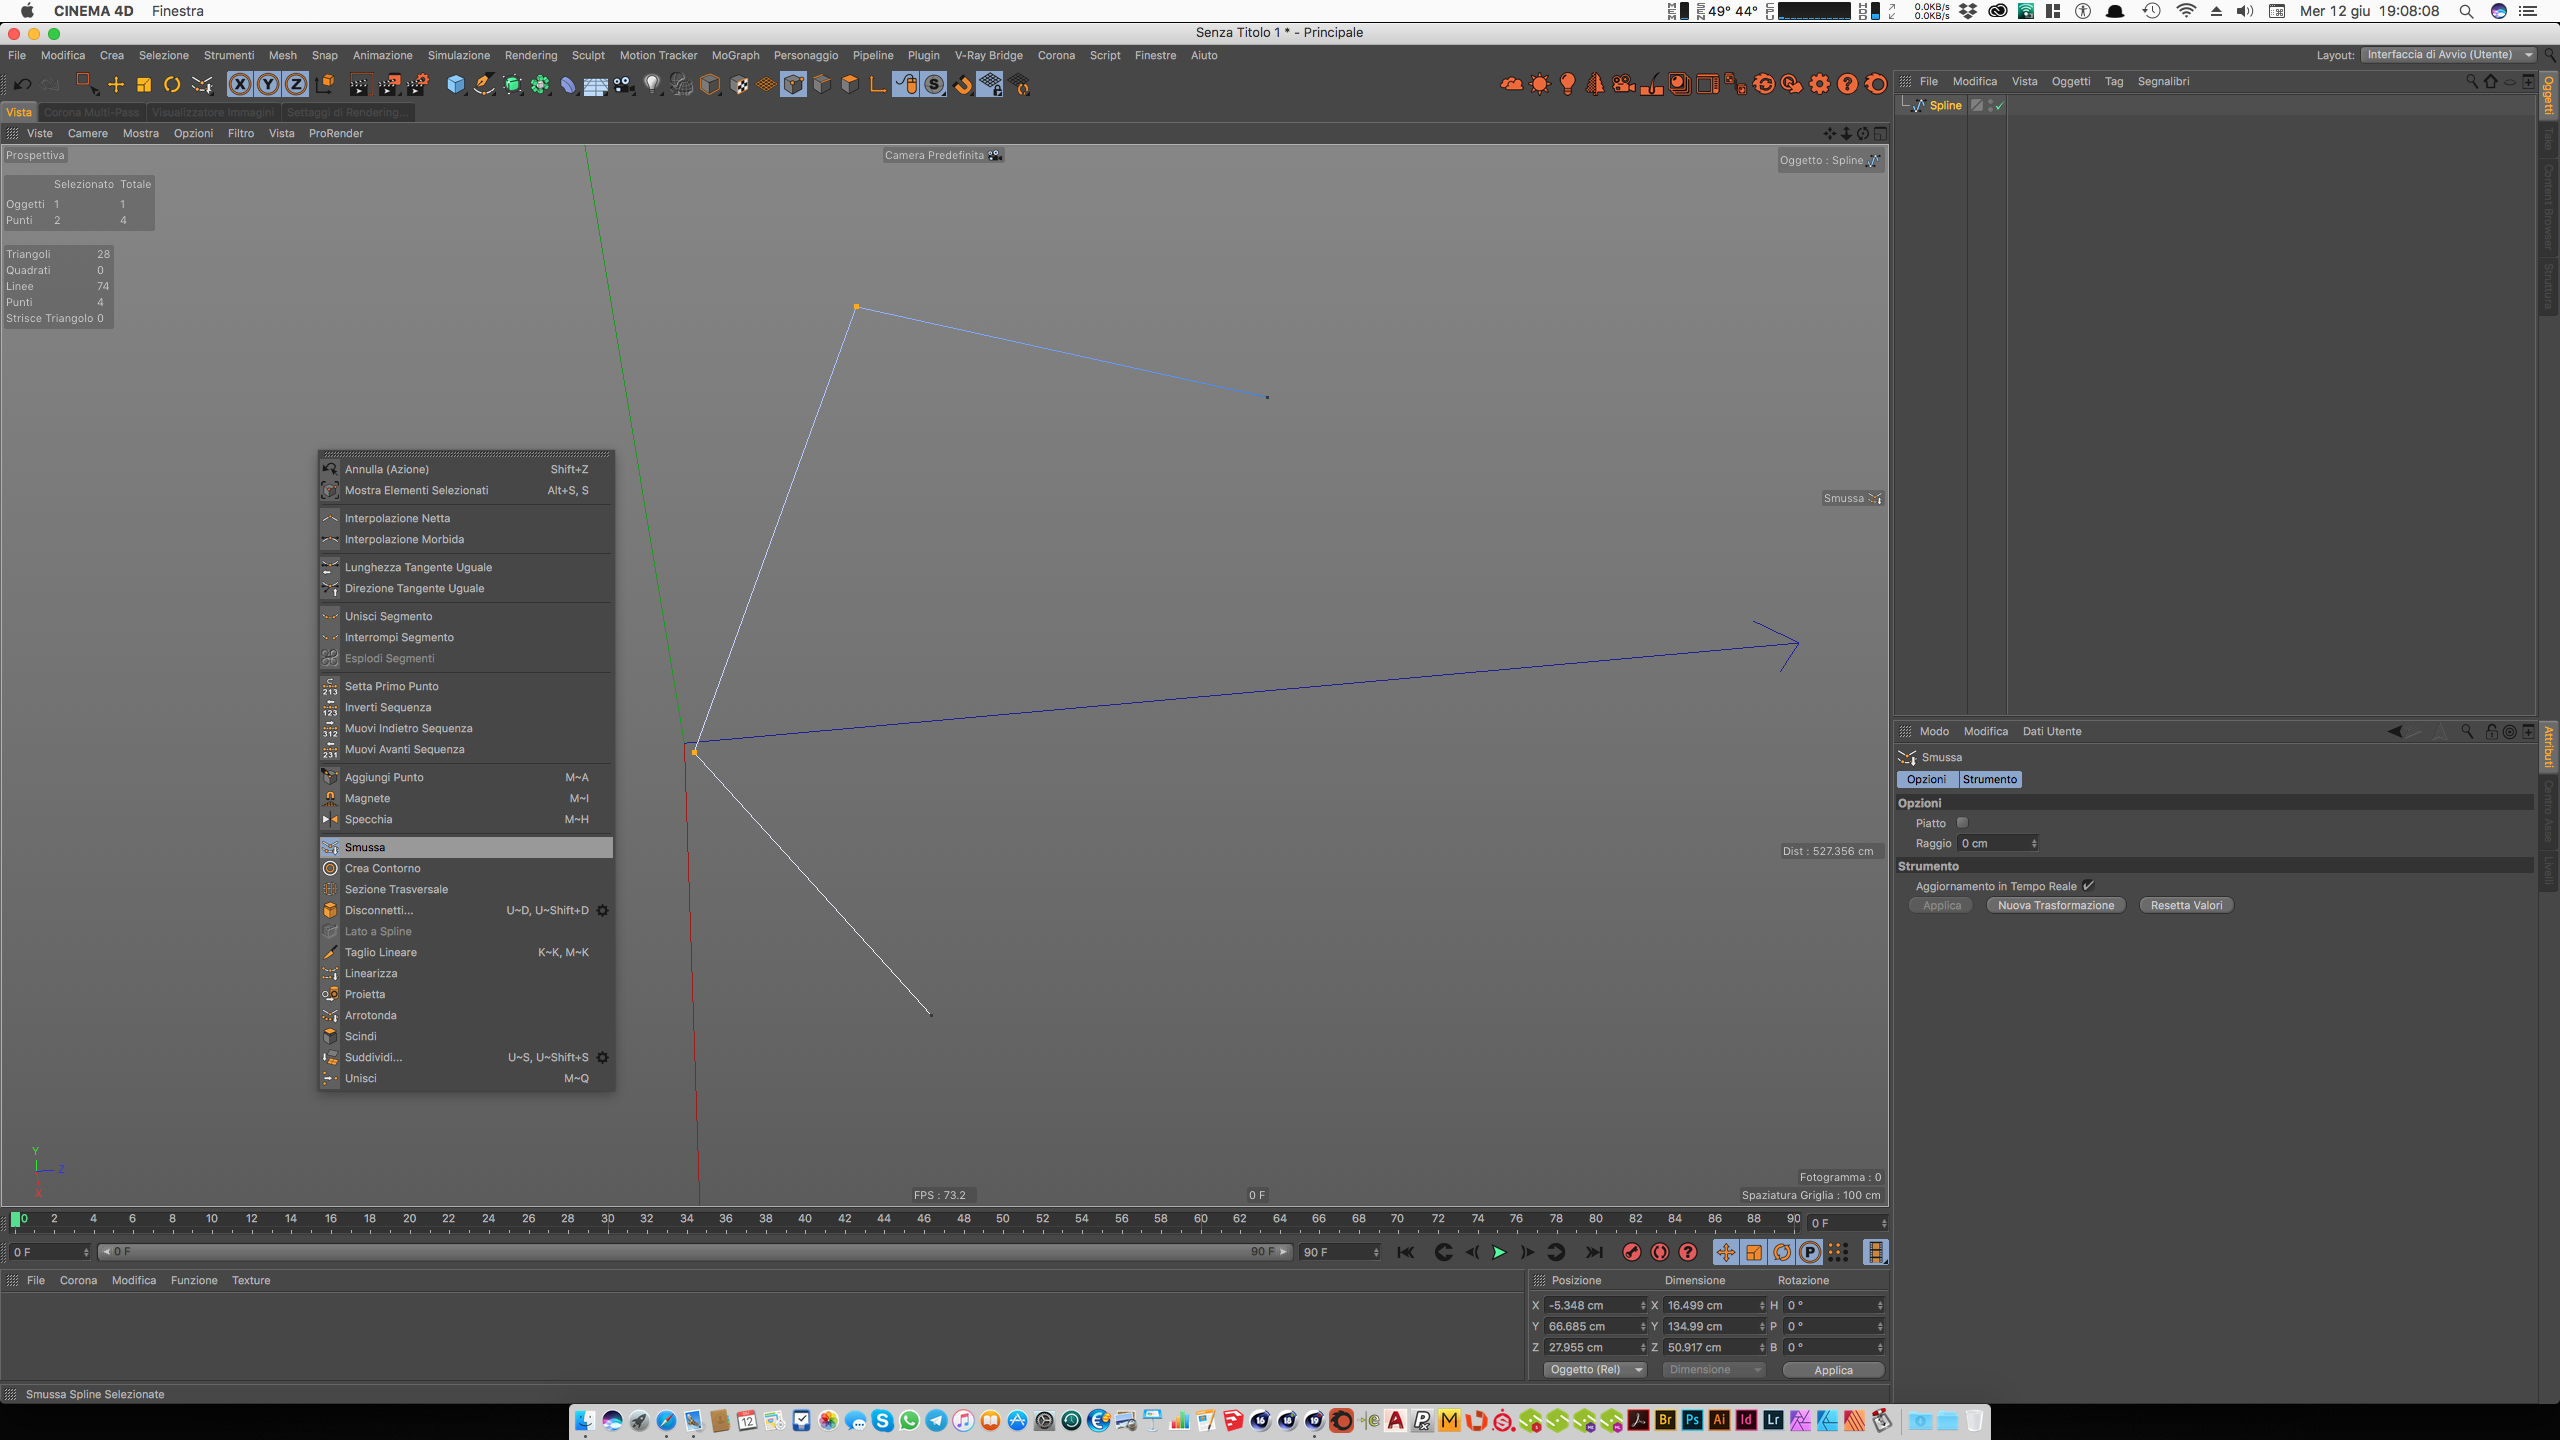Select the Rotate tool icon
The image size is (2560, 1440).
tap(172, 85)
